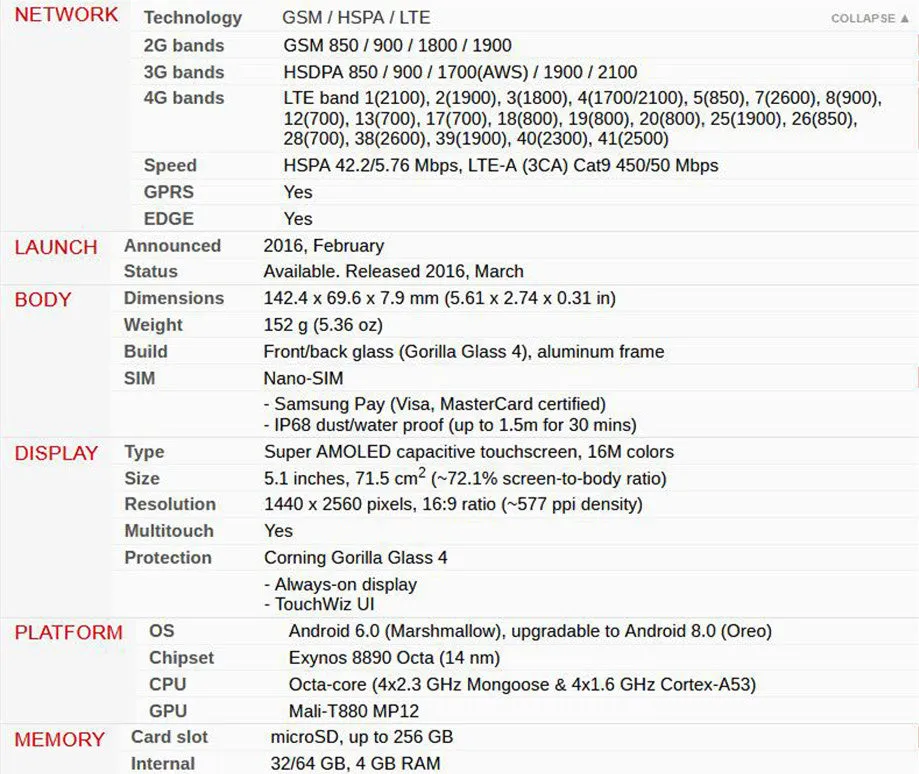This screenshot has height=774, width=919.
Task: Open the Card slot spec label
Action: tap(169, 737)
